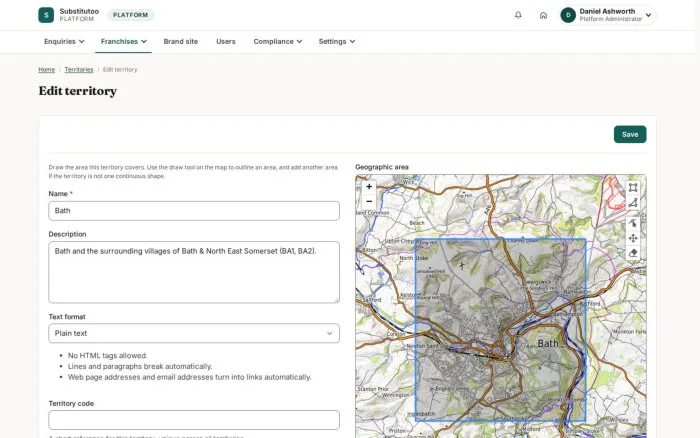Select the eraser remove-shape tool
Image resolution: width=700 pixels, height=438 pixels.
click(633, 253)
